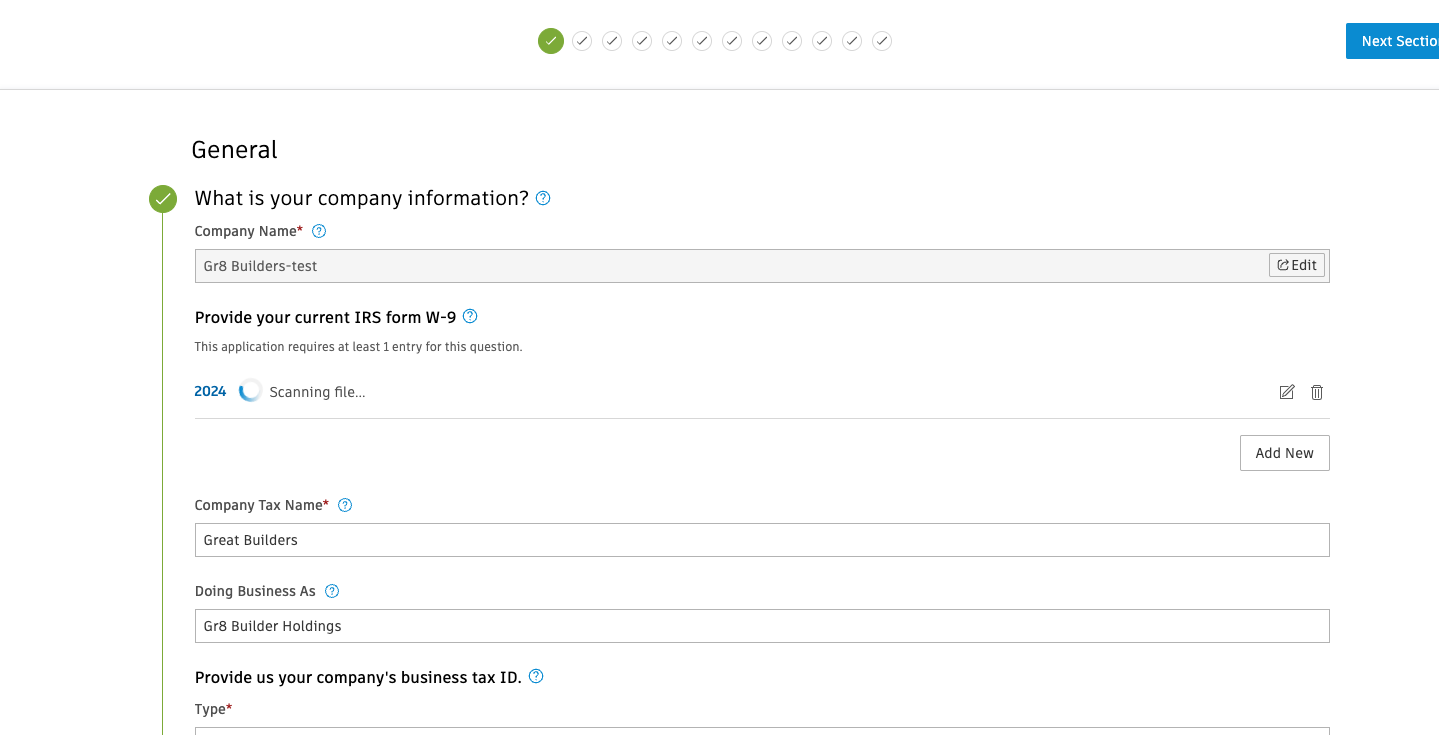Click the first green completed step circle

pyautogui.click(x=551, y=41)
